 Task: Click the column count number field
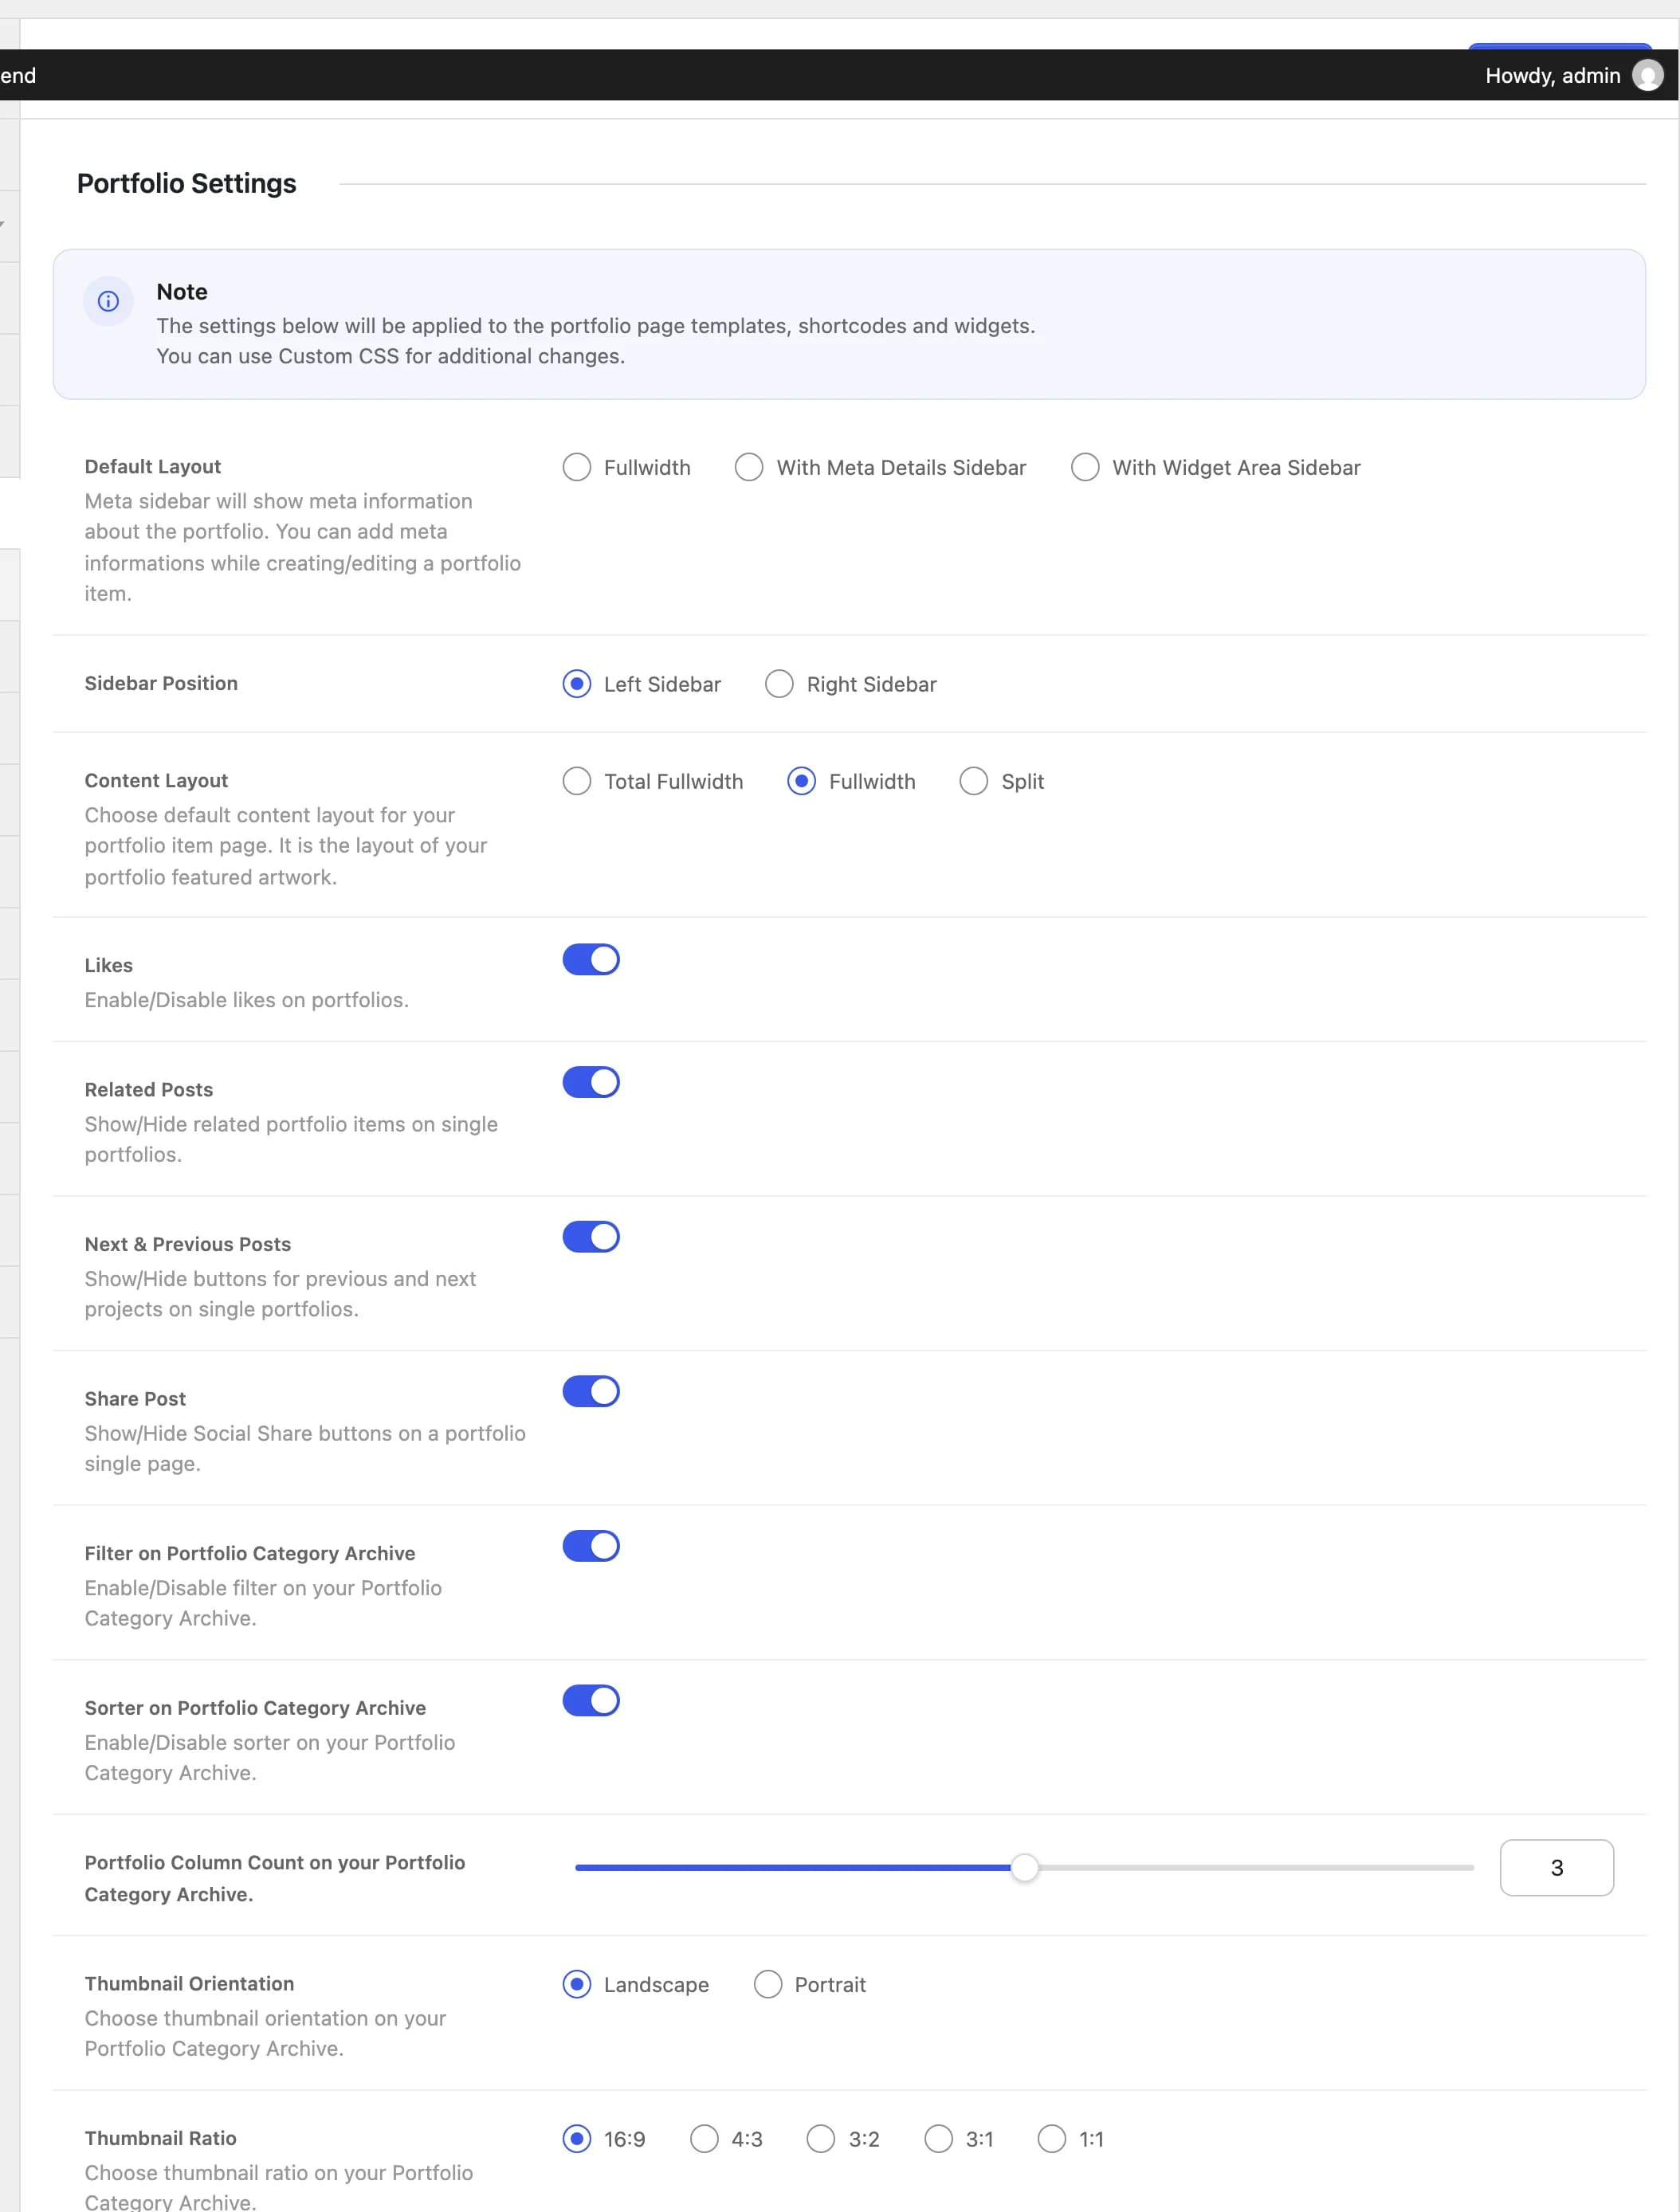(x=1556, y=1867)
